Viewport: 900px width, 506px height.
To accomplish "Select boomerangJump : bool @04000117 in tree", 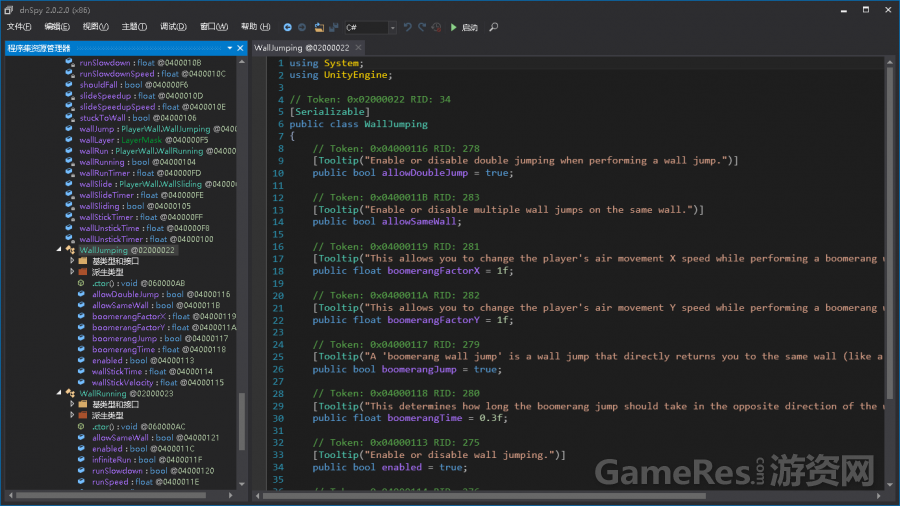I will click(160, 338).
